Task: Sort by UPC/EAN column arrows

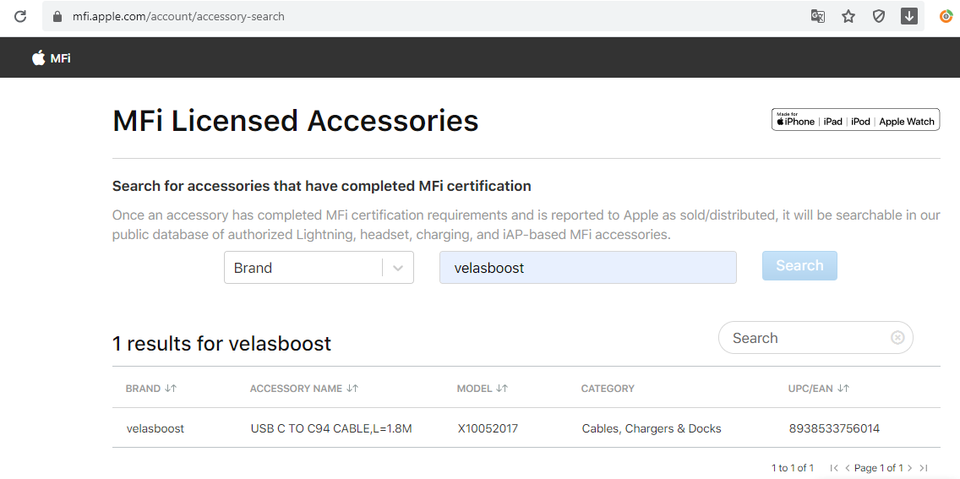Action: point(843,388)
